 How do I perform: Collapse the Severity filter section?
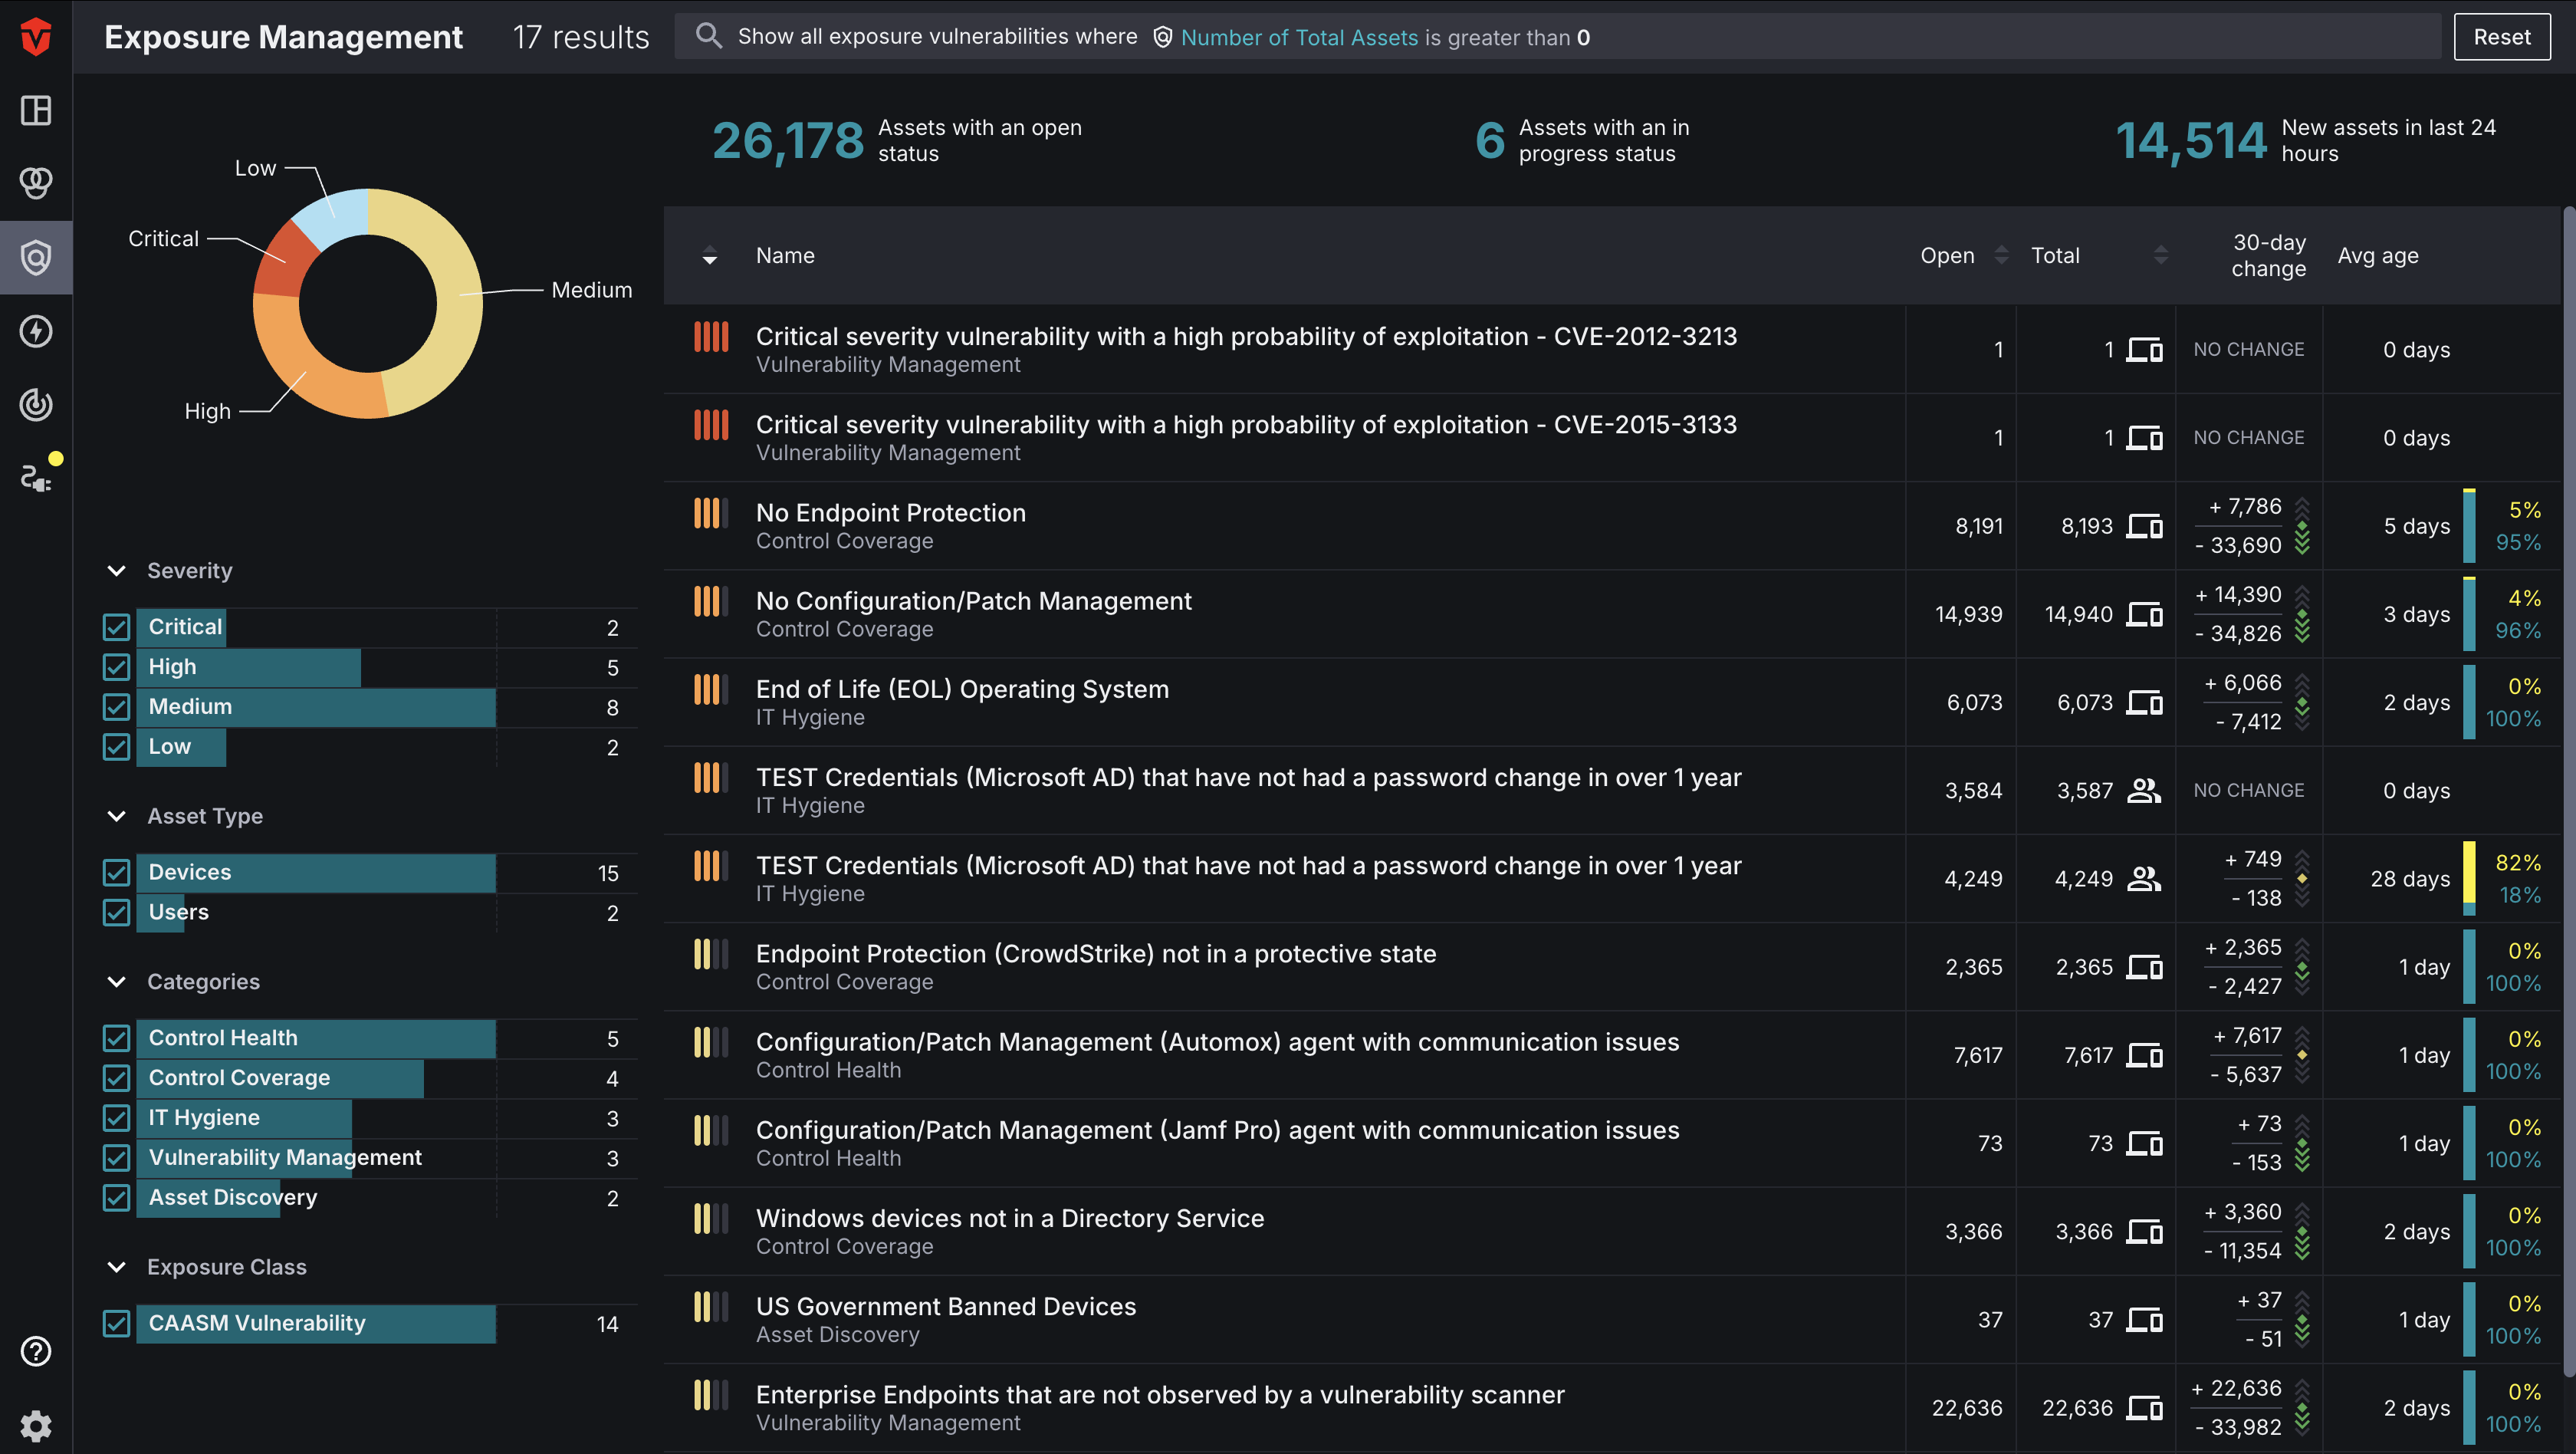click(x=116, y=570)
